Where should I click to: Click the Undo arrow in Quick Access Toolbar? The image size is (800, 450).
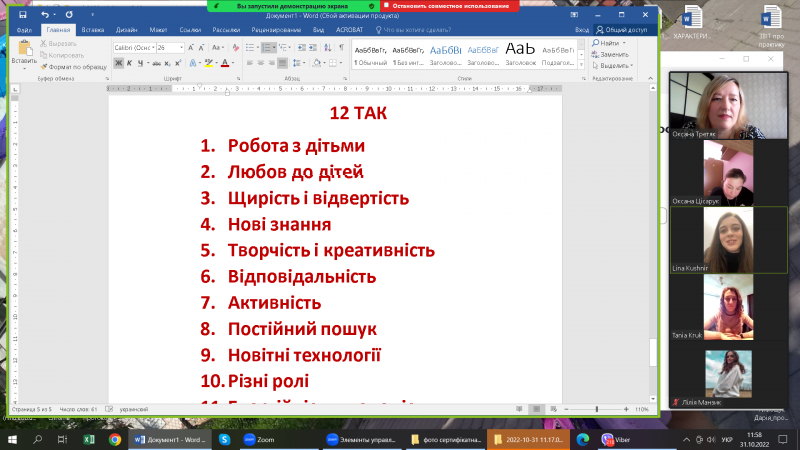45,15
